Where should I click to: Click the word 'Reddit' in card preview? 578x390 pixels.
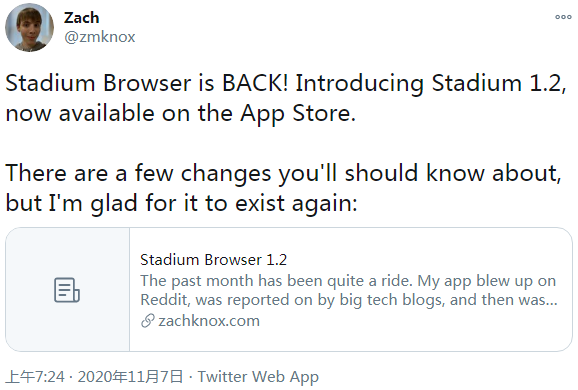point(165,300)
